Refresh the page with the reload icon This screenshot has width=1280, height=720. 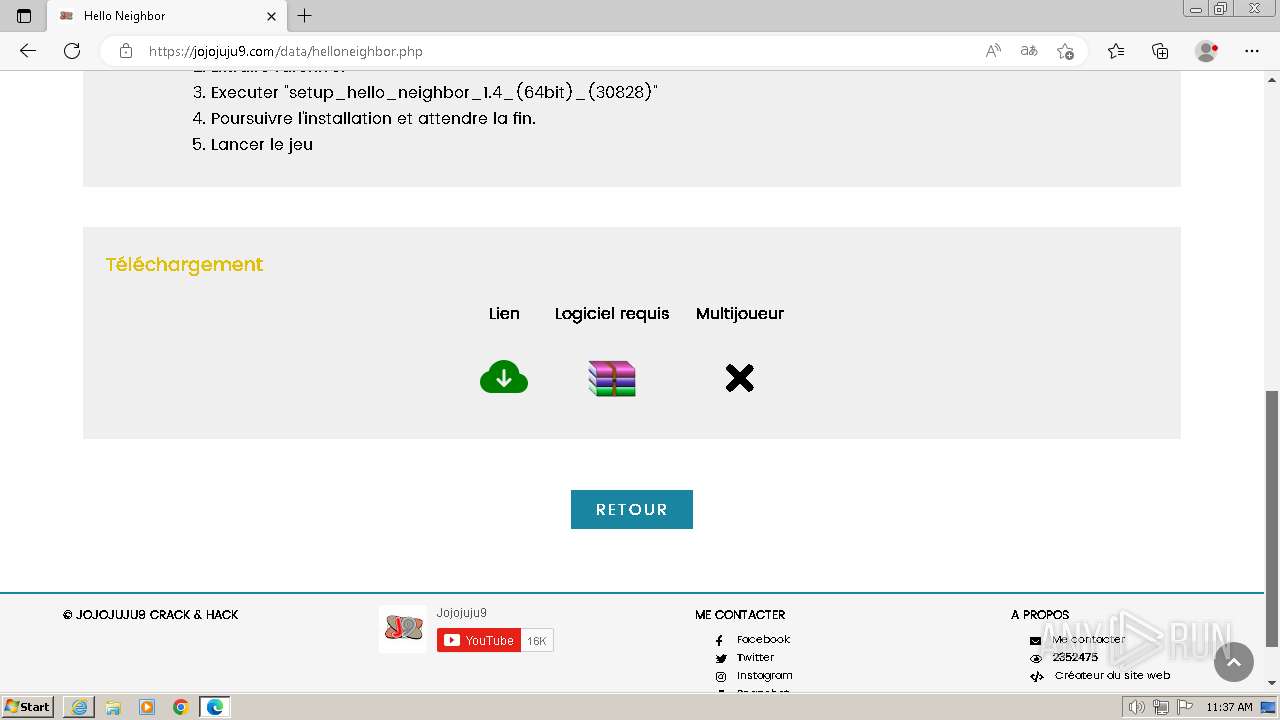72,51
